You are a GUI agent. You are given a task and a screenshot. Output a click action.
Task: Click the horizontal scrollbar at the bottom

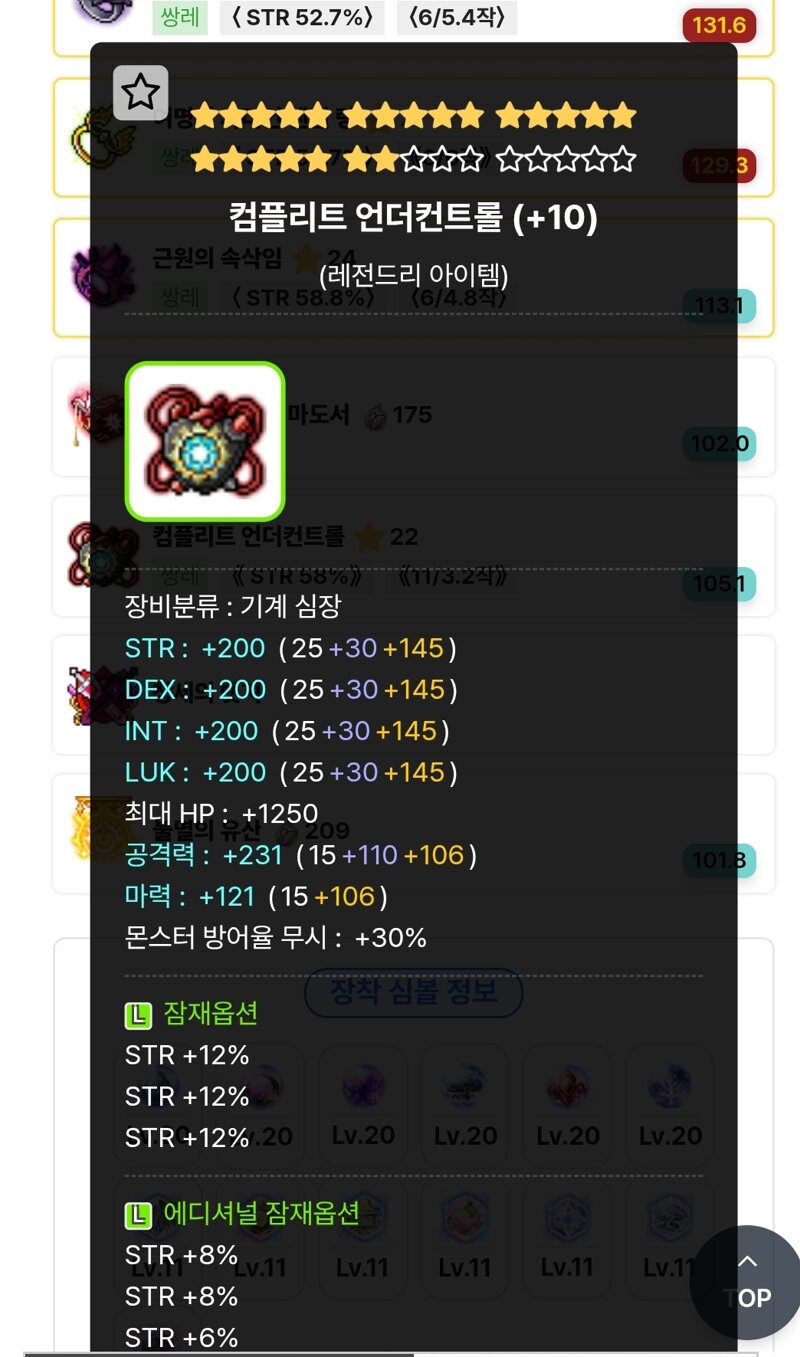coord(220,1354)
